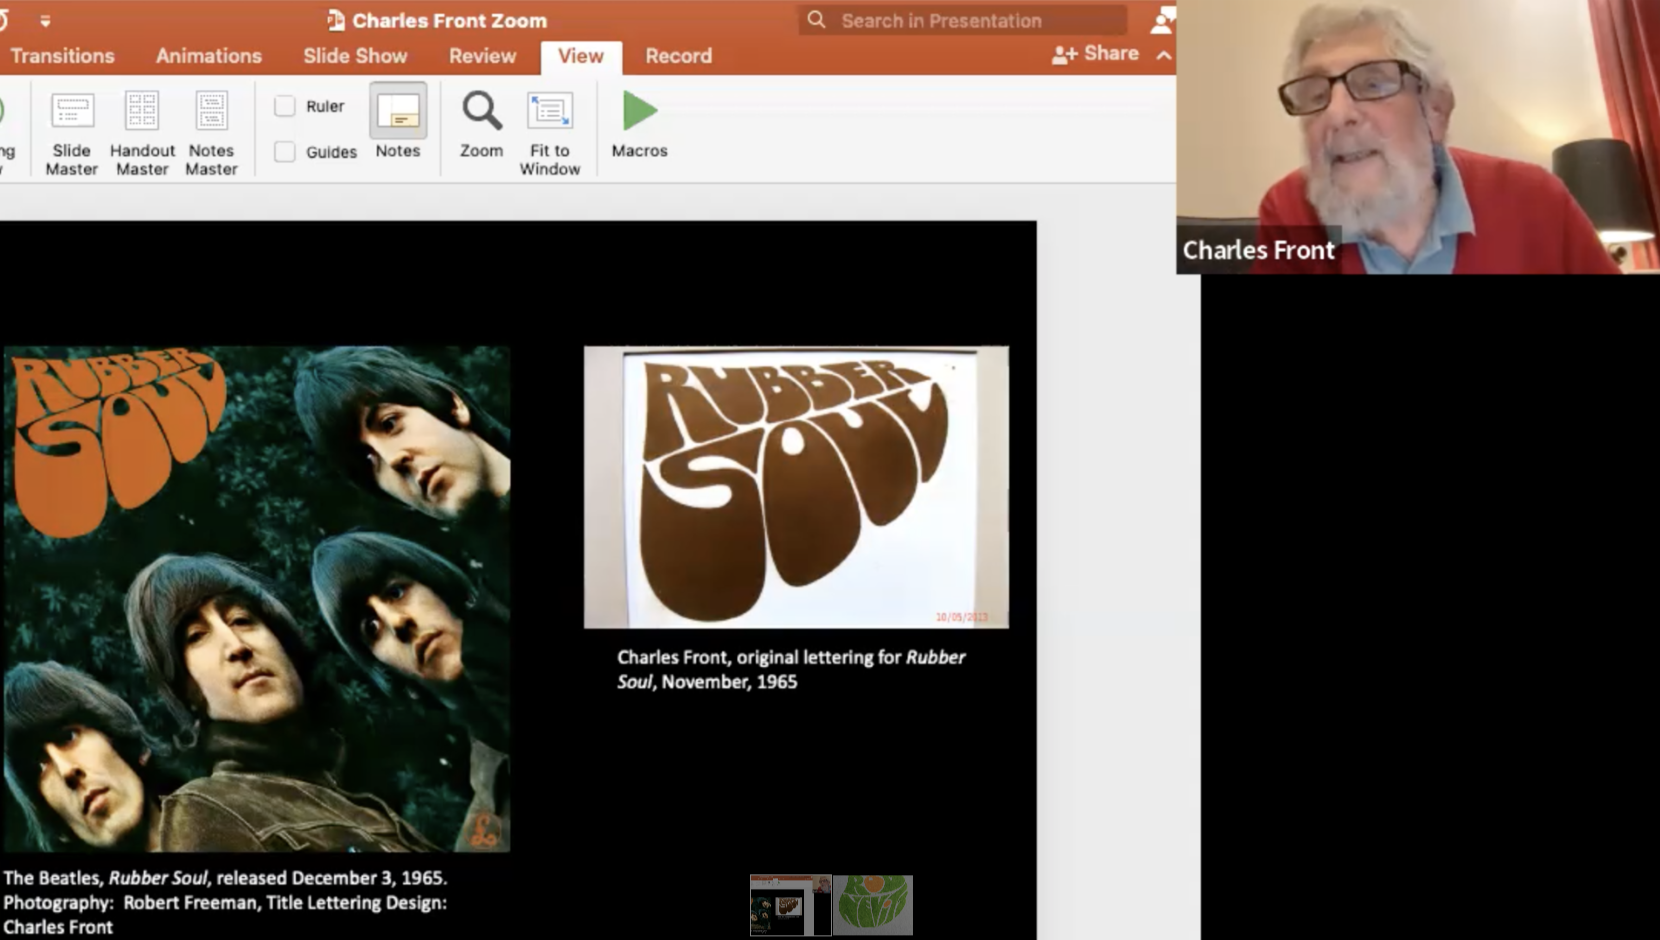
Task: Enable the Guides checkbox
Action: click(285, 152)
